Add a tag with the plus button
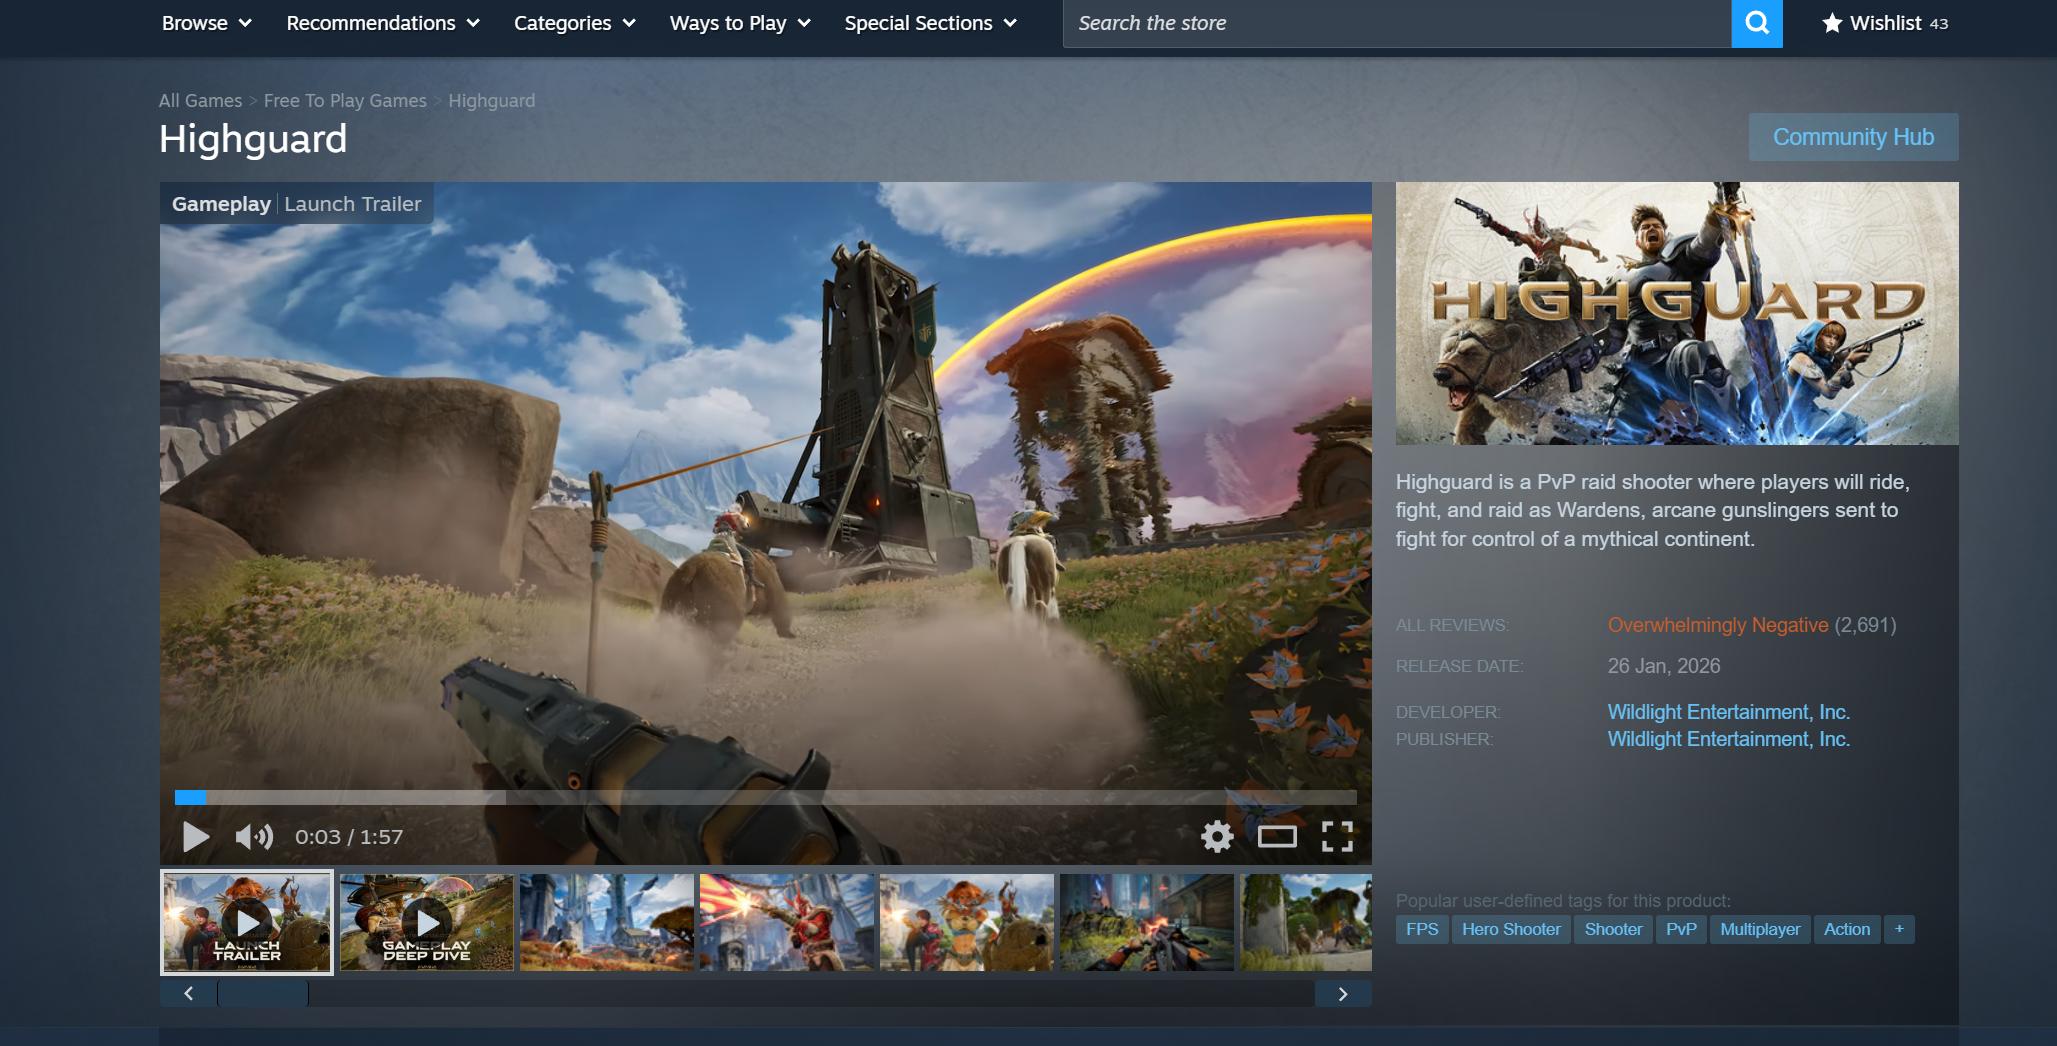 1899,929
